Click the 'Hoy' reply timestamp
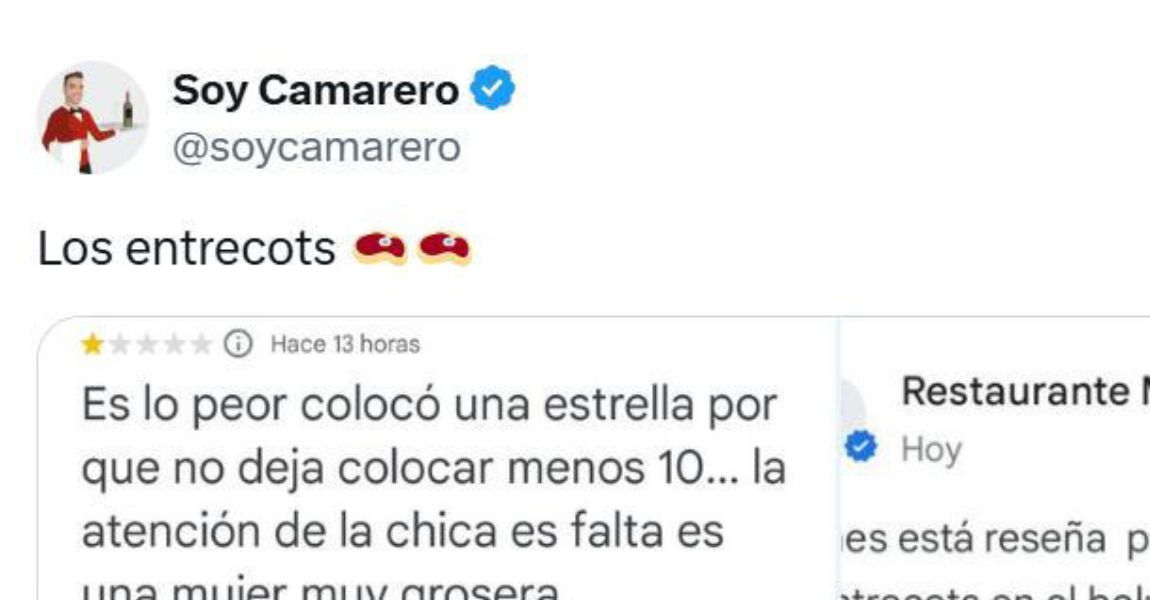The height and width of the screenshot is (600, 1150). [931, 450]
